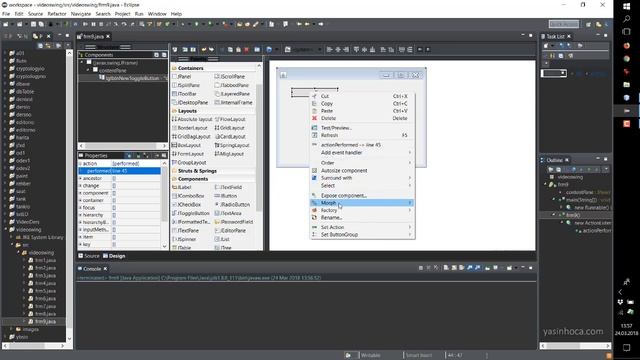Pick SpringLayout from the palette
640x360 pixels.
(x=232, y=145)
